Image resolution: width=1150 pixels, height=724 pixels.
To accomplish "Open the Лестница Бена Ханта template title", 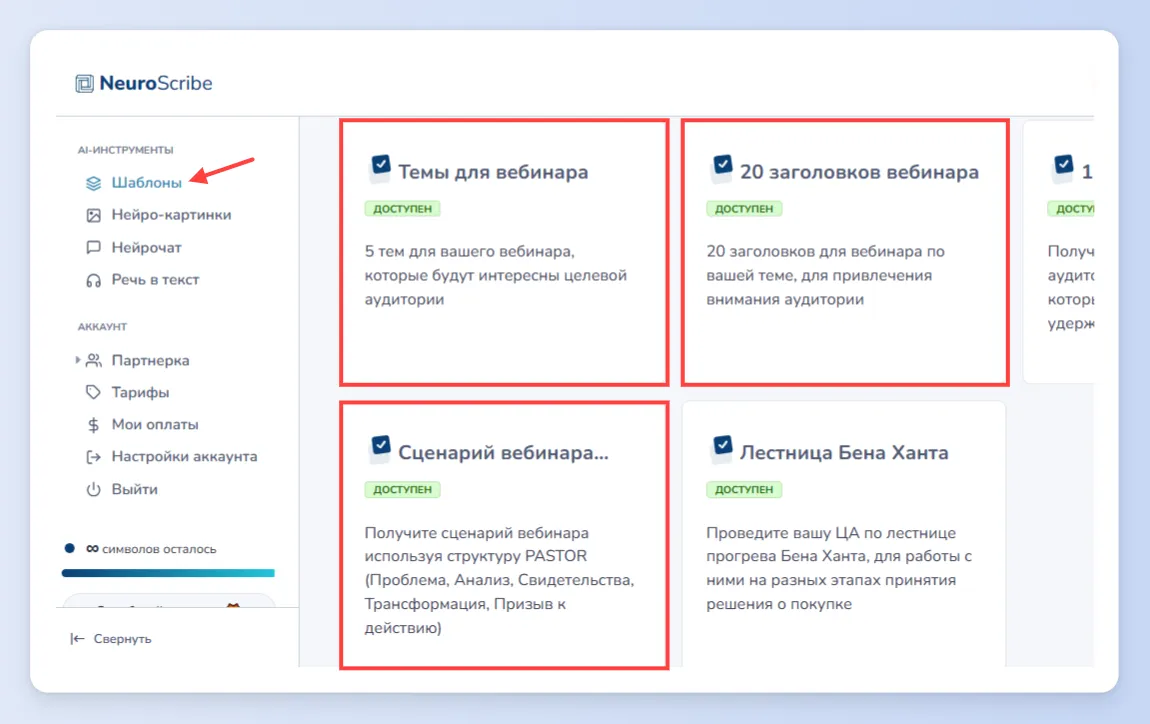I will click(x=843, y=453).
